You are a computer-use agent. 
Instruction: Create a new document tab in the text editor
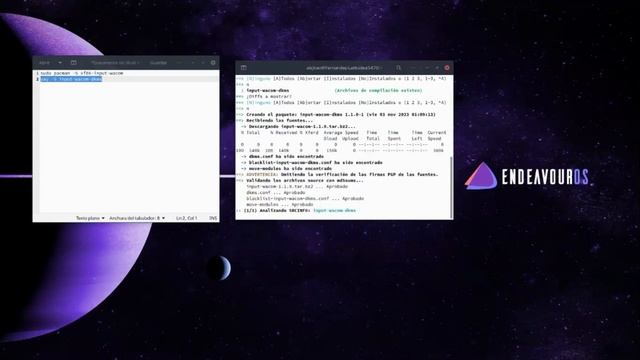point(73,63)
